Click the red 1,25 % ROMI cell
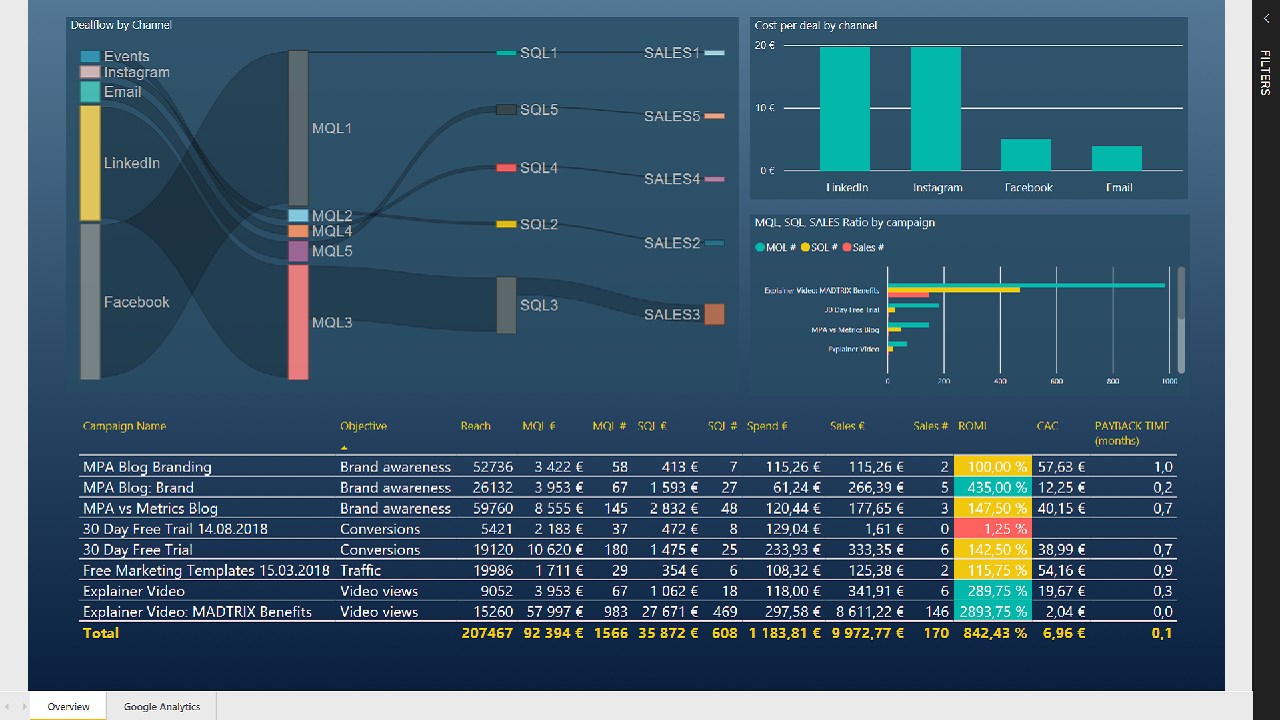This screenshot has width=1280, height=720. [993, 528]
